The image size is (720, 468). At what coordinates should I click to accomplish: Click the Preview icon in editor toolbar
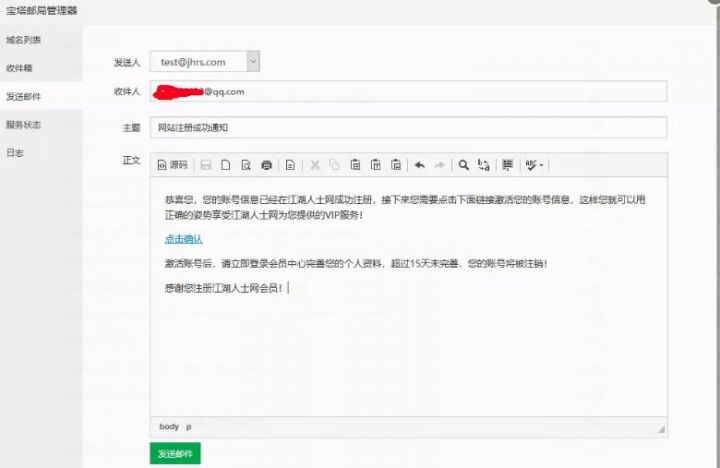click(246, 164)
